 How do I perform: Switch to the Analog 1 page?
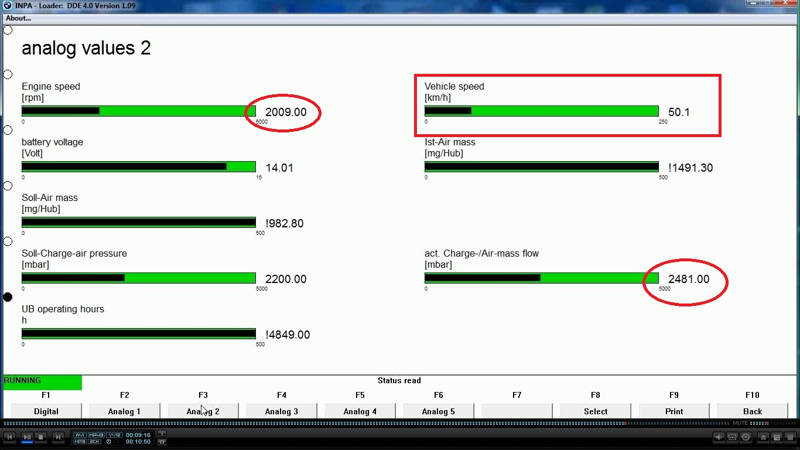124,411
